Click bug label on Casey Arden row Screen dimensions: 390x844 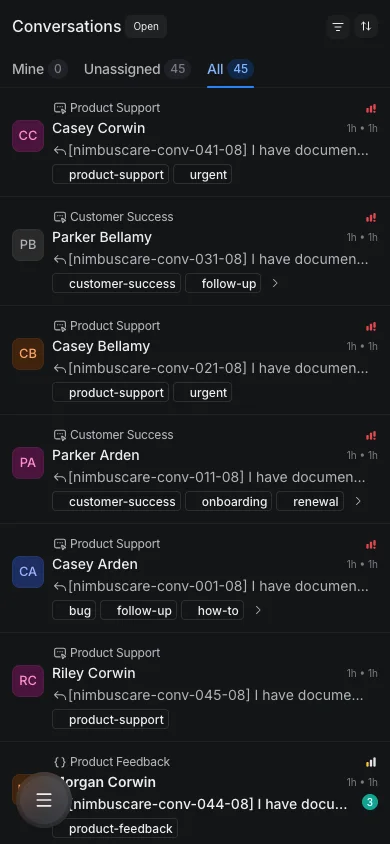tap(74, 610)
